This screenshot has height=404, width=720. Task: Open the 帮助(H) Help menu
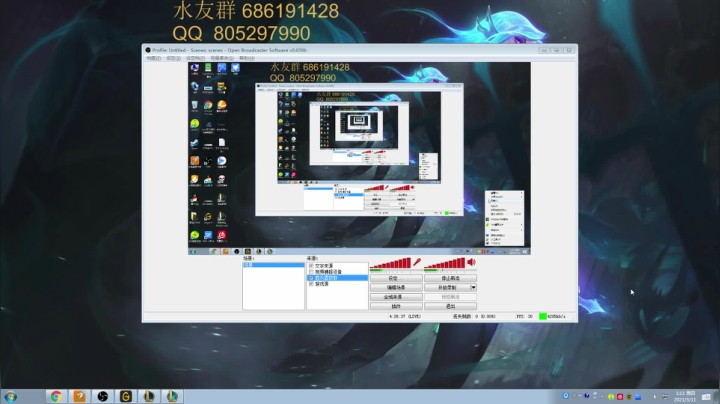(x=247, y=58)
